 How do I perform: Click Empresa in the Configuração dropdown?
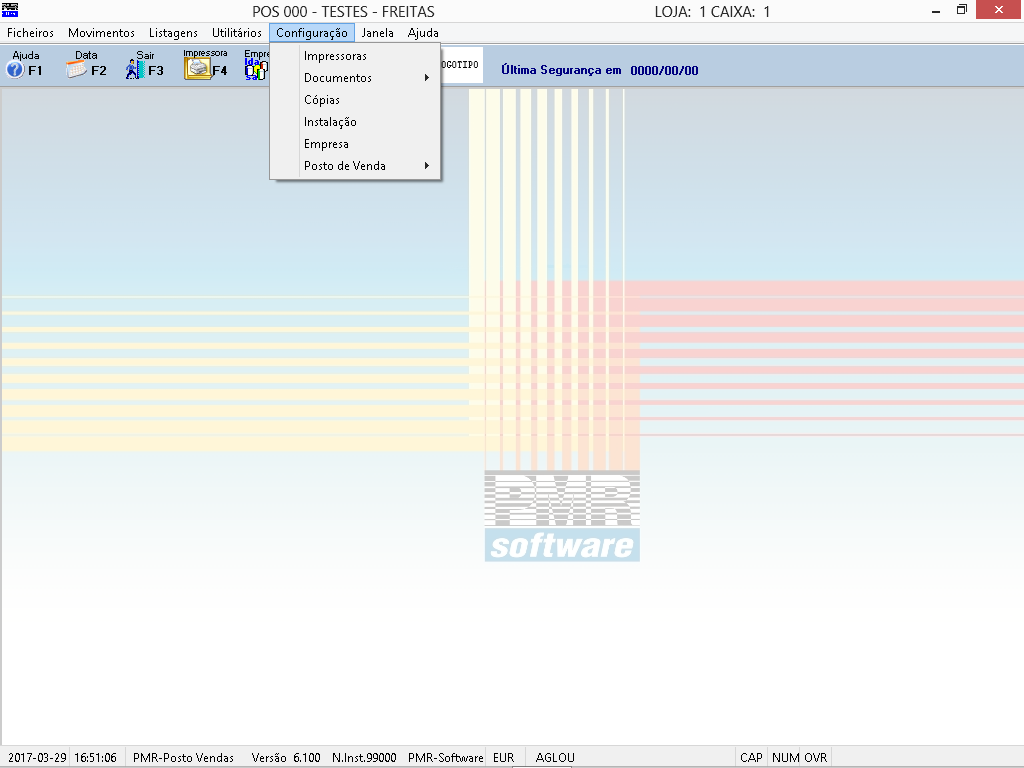(x=326, y=144)
